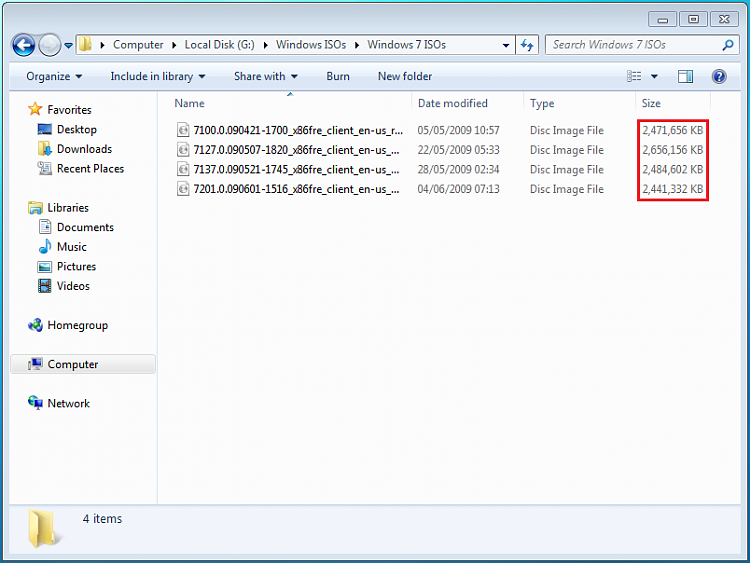Image resolution: width=750 pixels, height=563 pixels.
Task: Click the disc icon of the 7127 file
Action: pos(183,149)
